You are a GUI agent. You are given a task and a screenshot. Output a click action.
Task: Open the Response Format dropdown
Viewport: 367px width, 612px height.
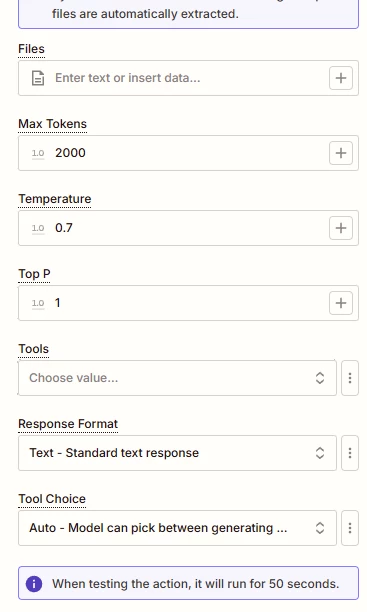[177, 453]
